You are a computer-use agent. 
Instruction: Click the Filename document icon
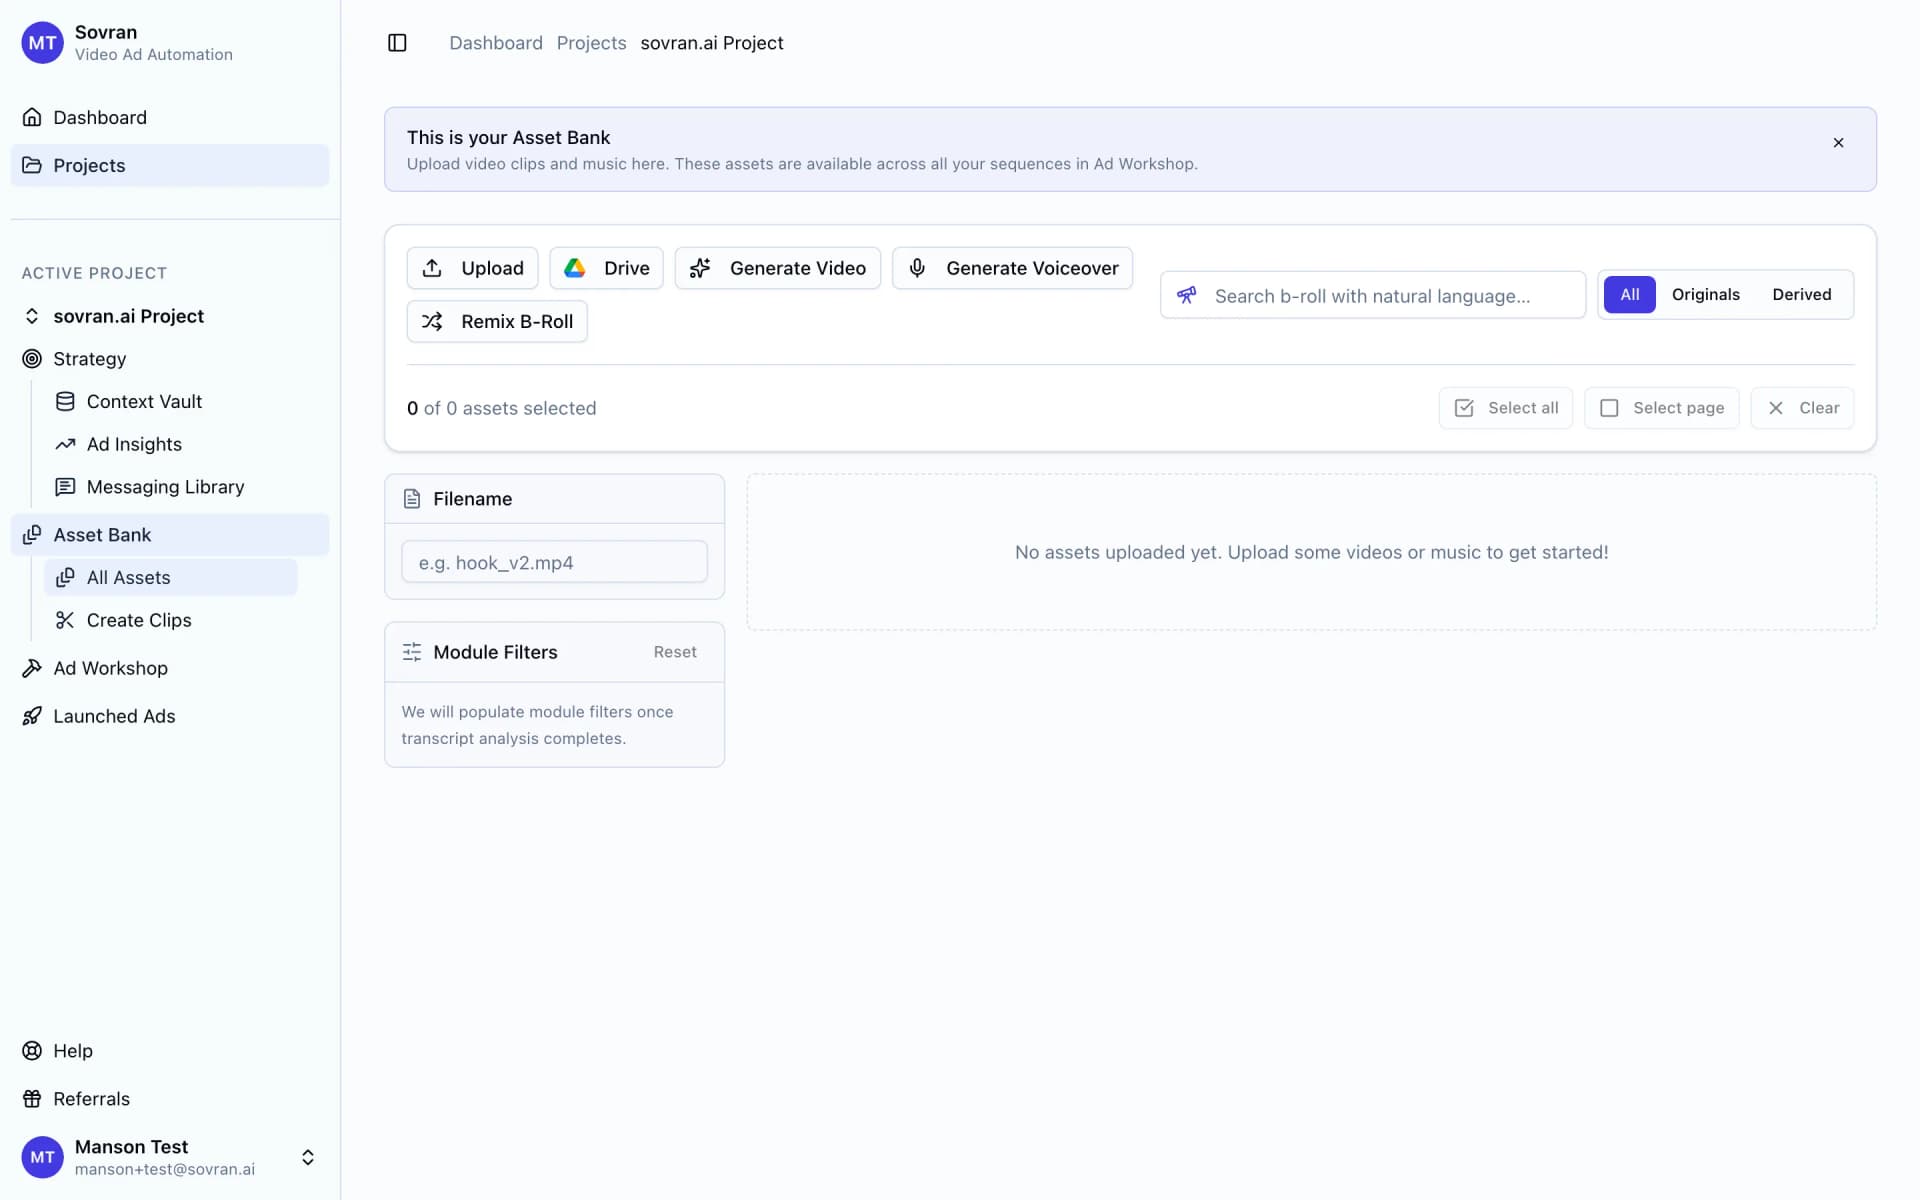tap(412, 499)
